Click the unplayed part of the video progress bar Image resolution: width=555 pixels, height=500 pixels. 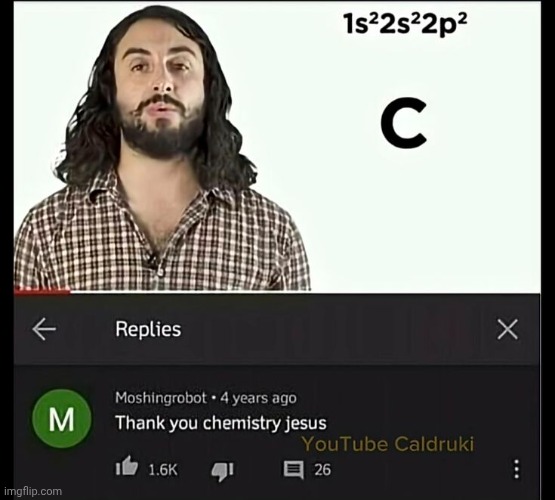305,292
